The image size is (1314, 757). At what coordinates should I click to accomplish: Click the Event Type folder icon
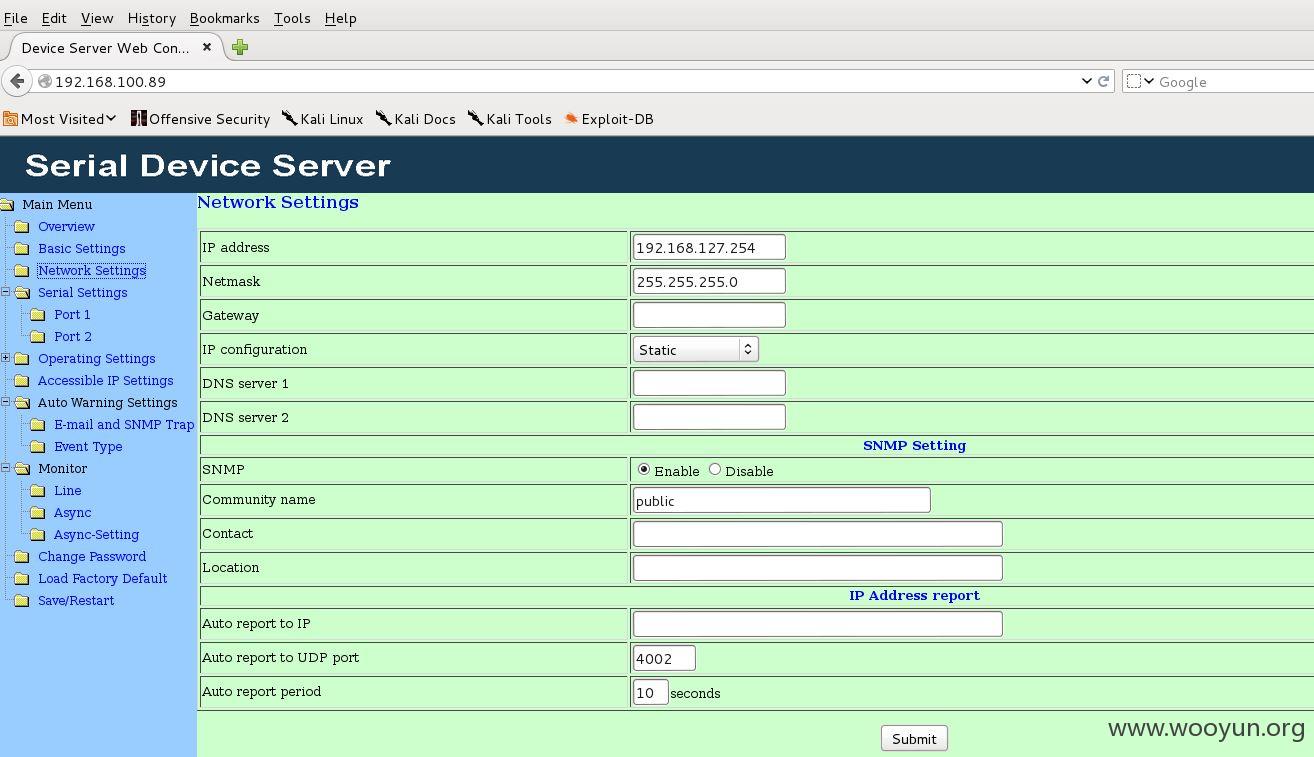click(x=38, y=447)
